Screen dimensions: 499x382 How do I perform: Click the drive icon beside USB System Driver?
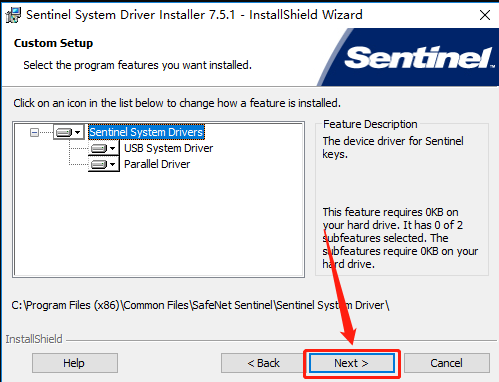(x=99, y=148)
